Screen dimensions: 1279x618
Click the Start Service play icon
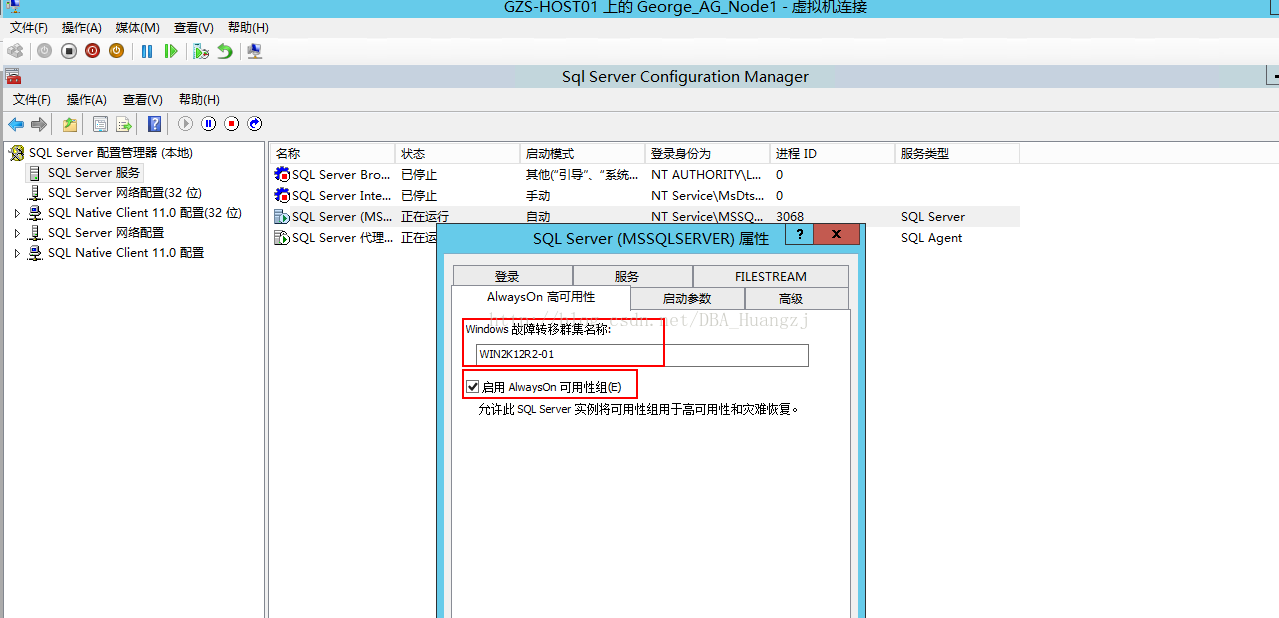(186, 124)
